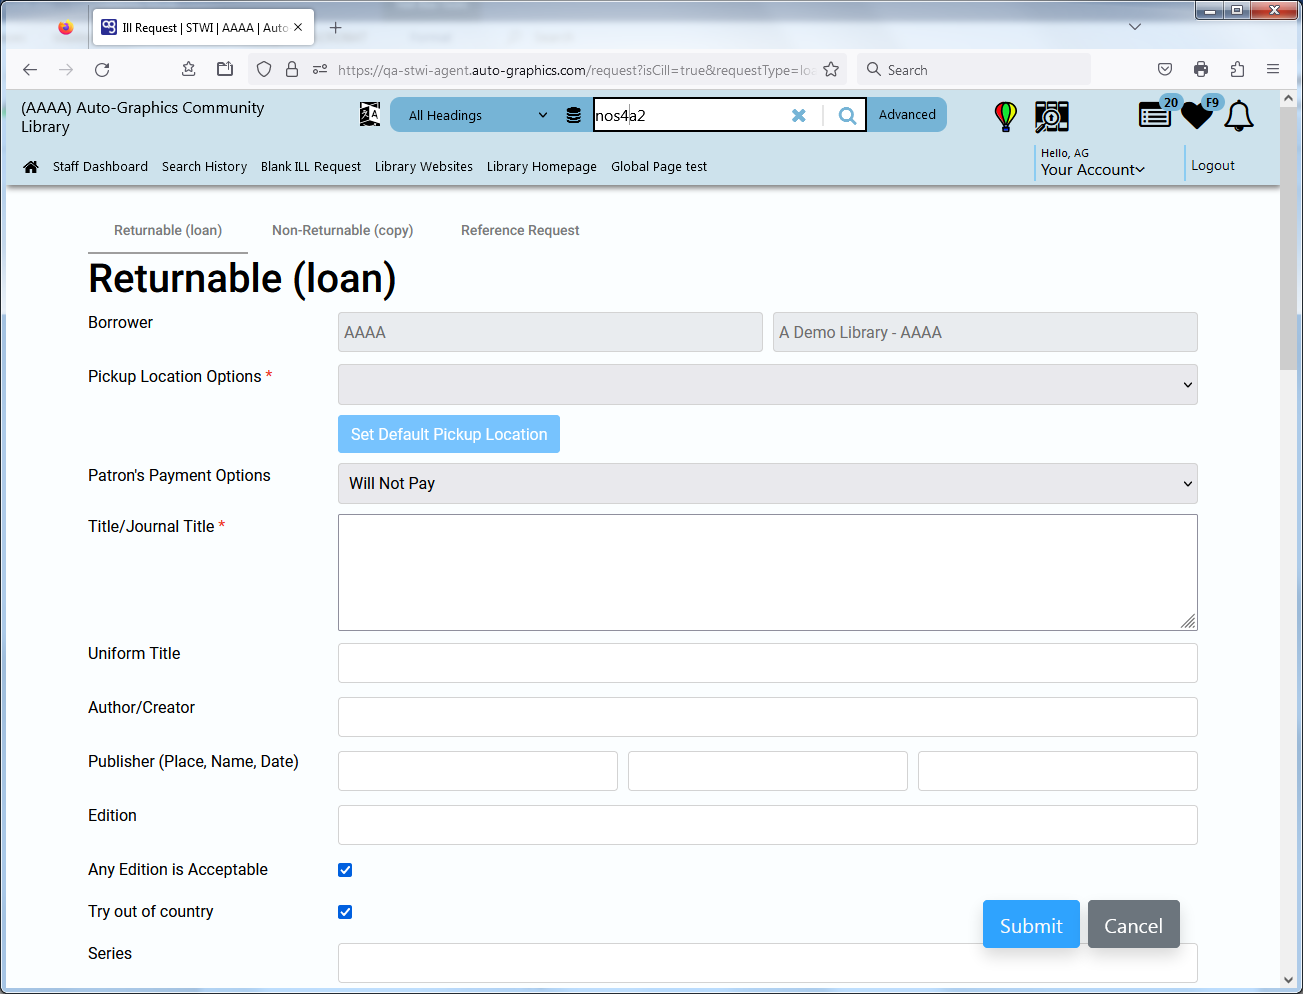Screen dimensions: 1303x994
Task: Click the Save to Pocket icon
Action: tap(1165, 70)
